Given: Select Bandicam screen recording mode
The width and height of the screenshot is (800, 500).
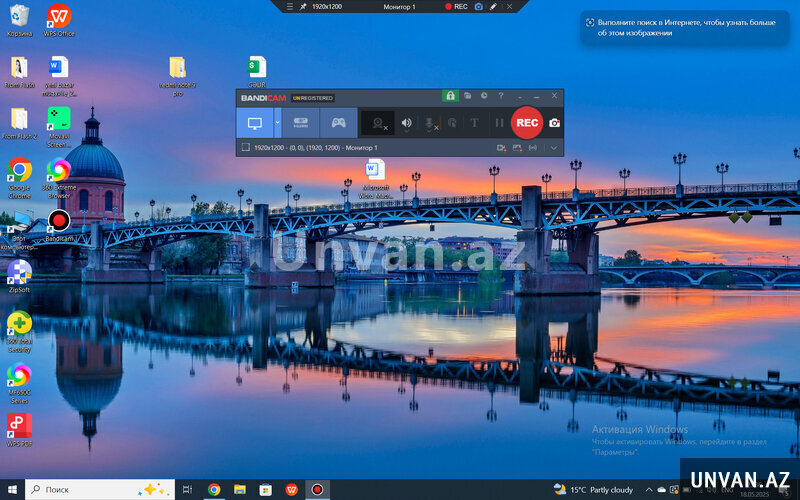Looking at the screenshot, I should click(255, 122).
